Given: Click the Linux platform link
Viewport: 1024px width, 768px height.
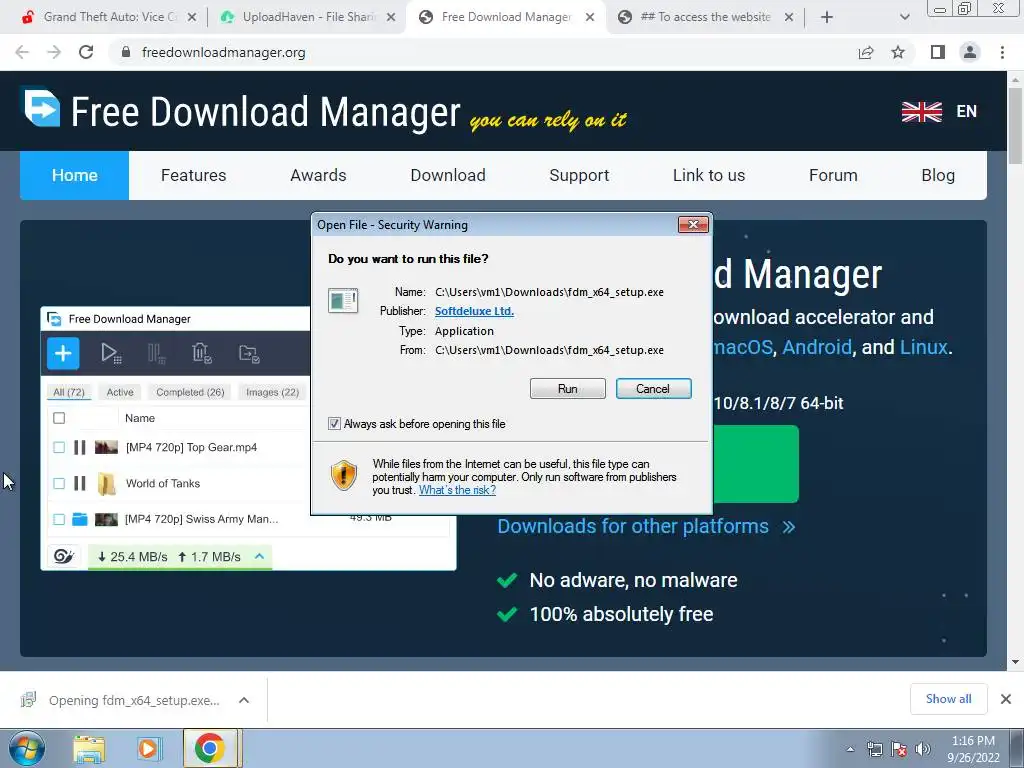Looking at the screenshot, I should coord(923,347).
